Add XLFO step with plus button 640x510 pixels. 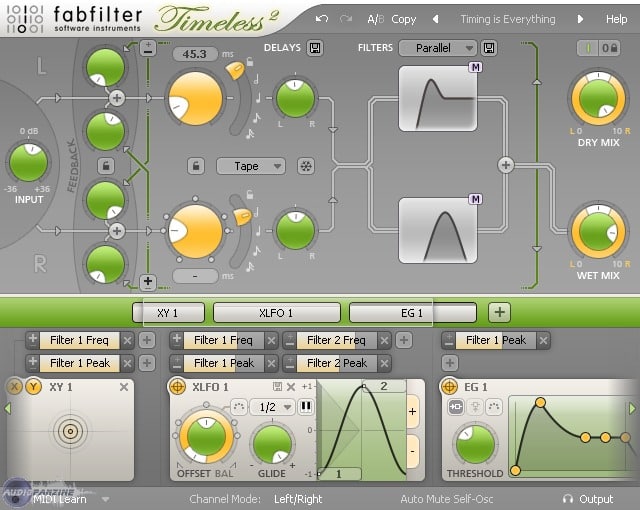pos(413,412)
